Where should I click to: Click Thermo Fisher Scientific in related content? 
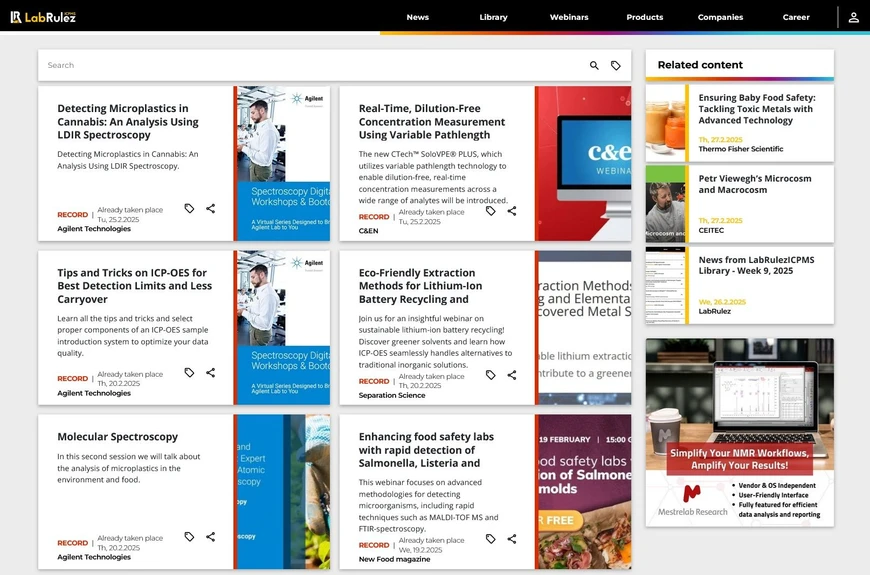click(x=741, y=149)
